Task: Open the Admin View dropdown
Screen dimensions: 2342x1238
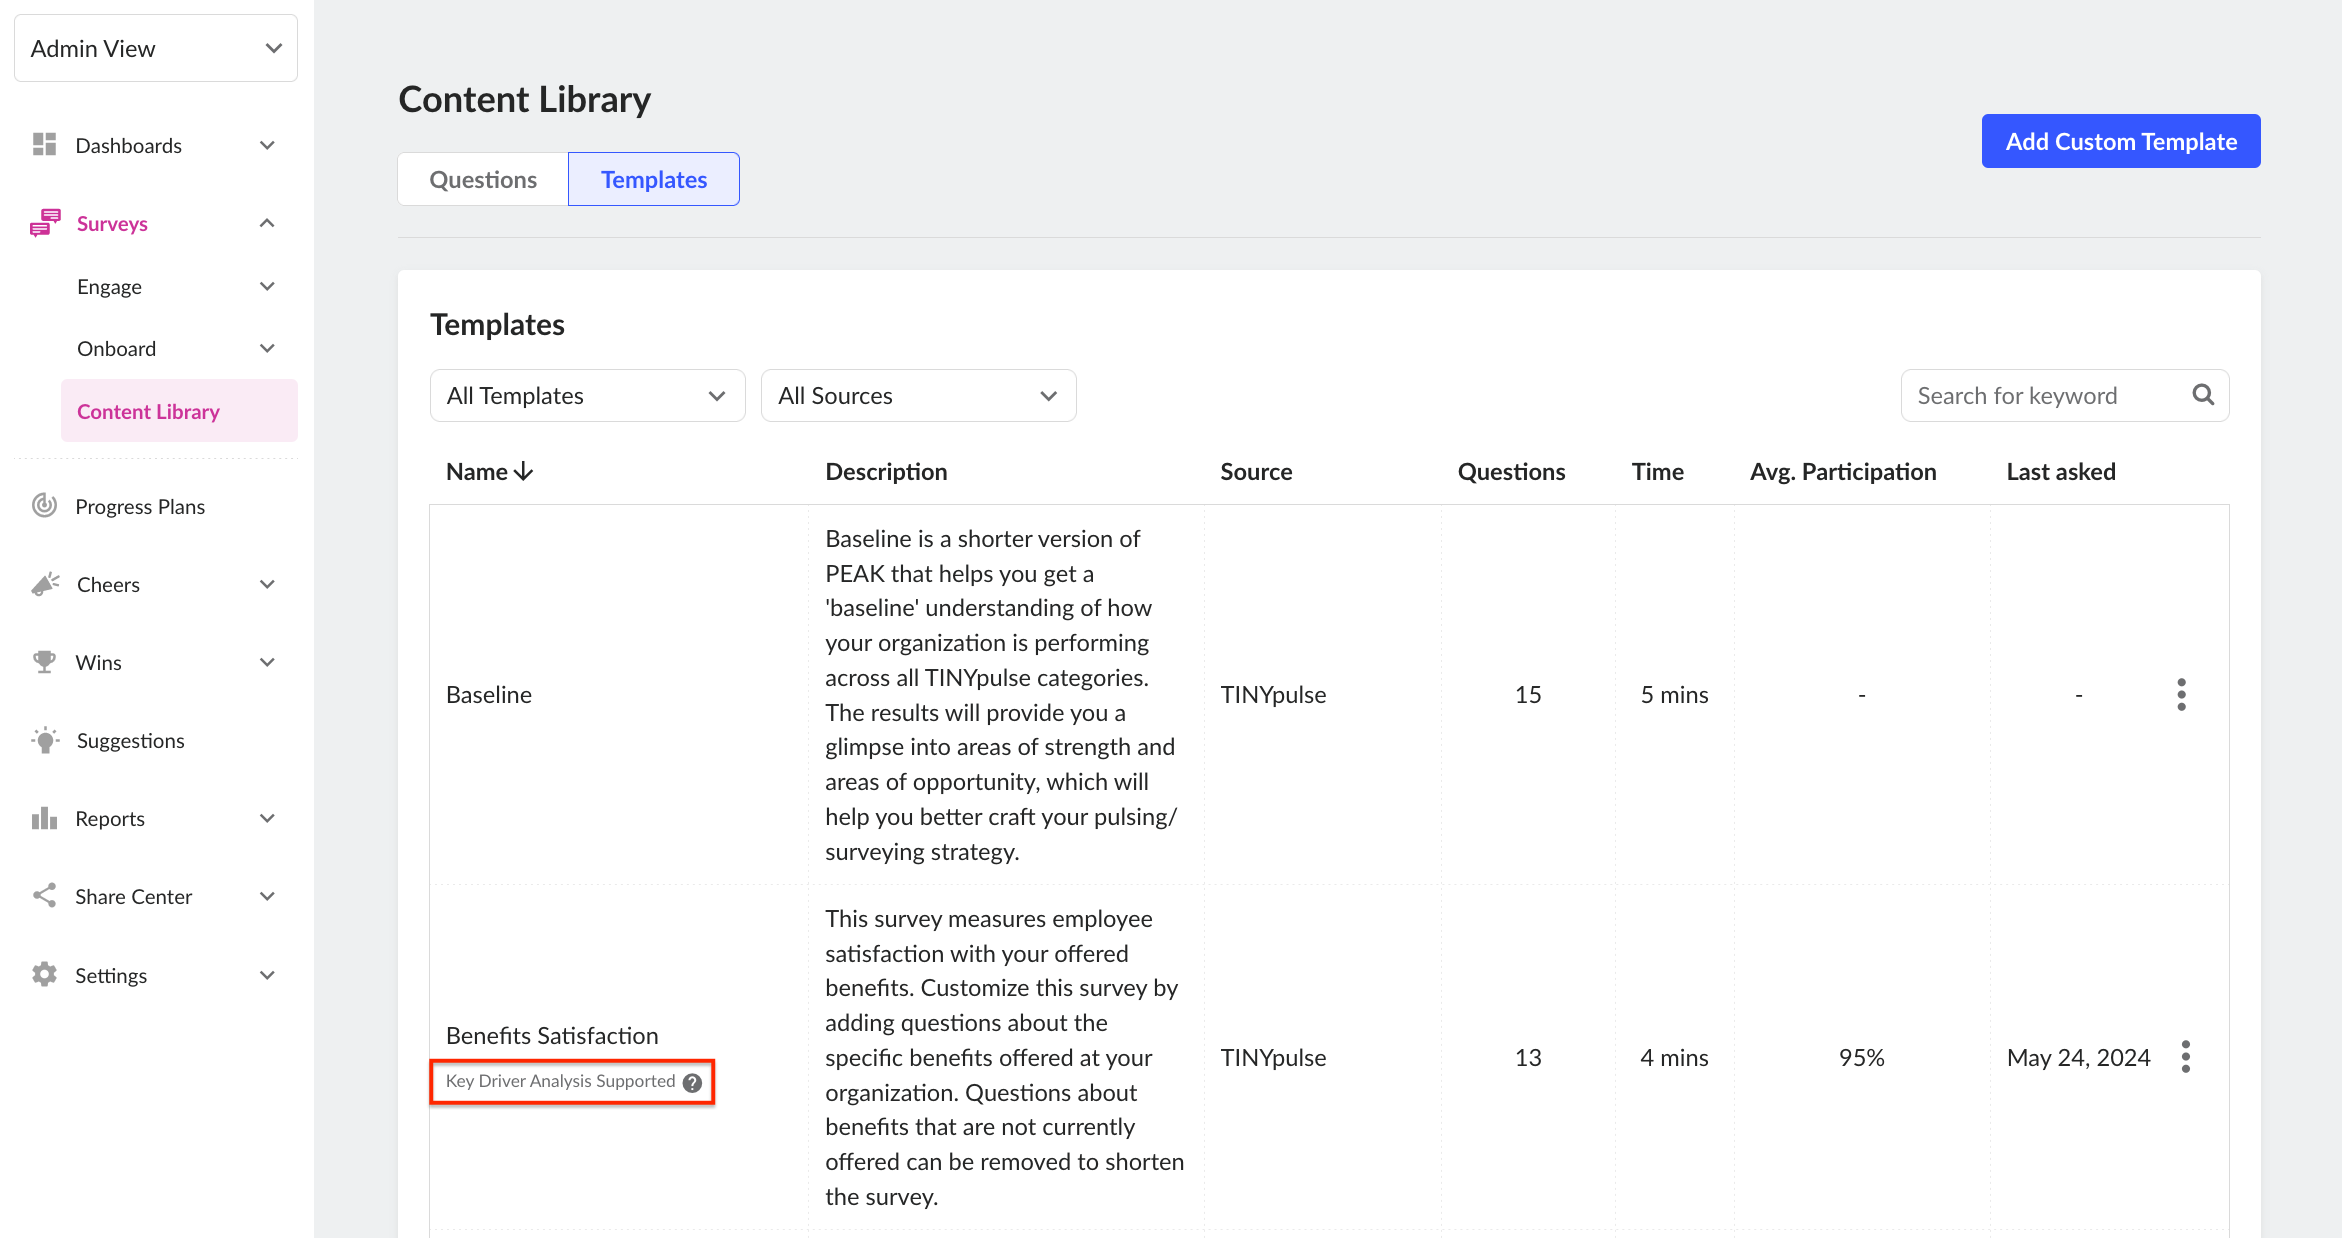Action: [156, 48]
